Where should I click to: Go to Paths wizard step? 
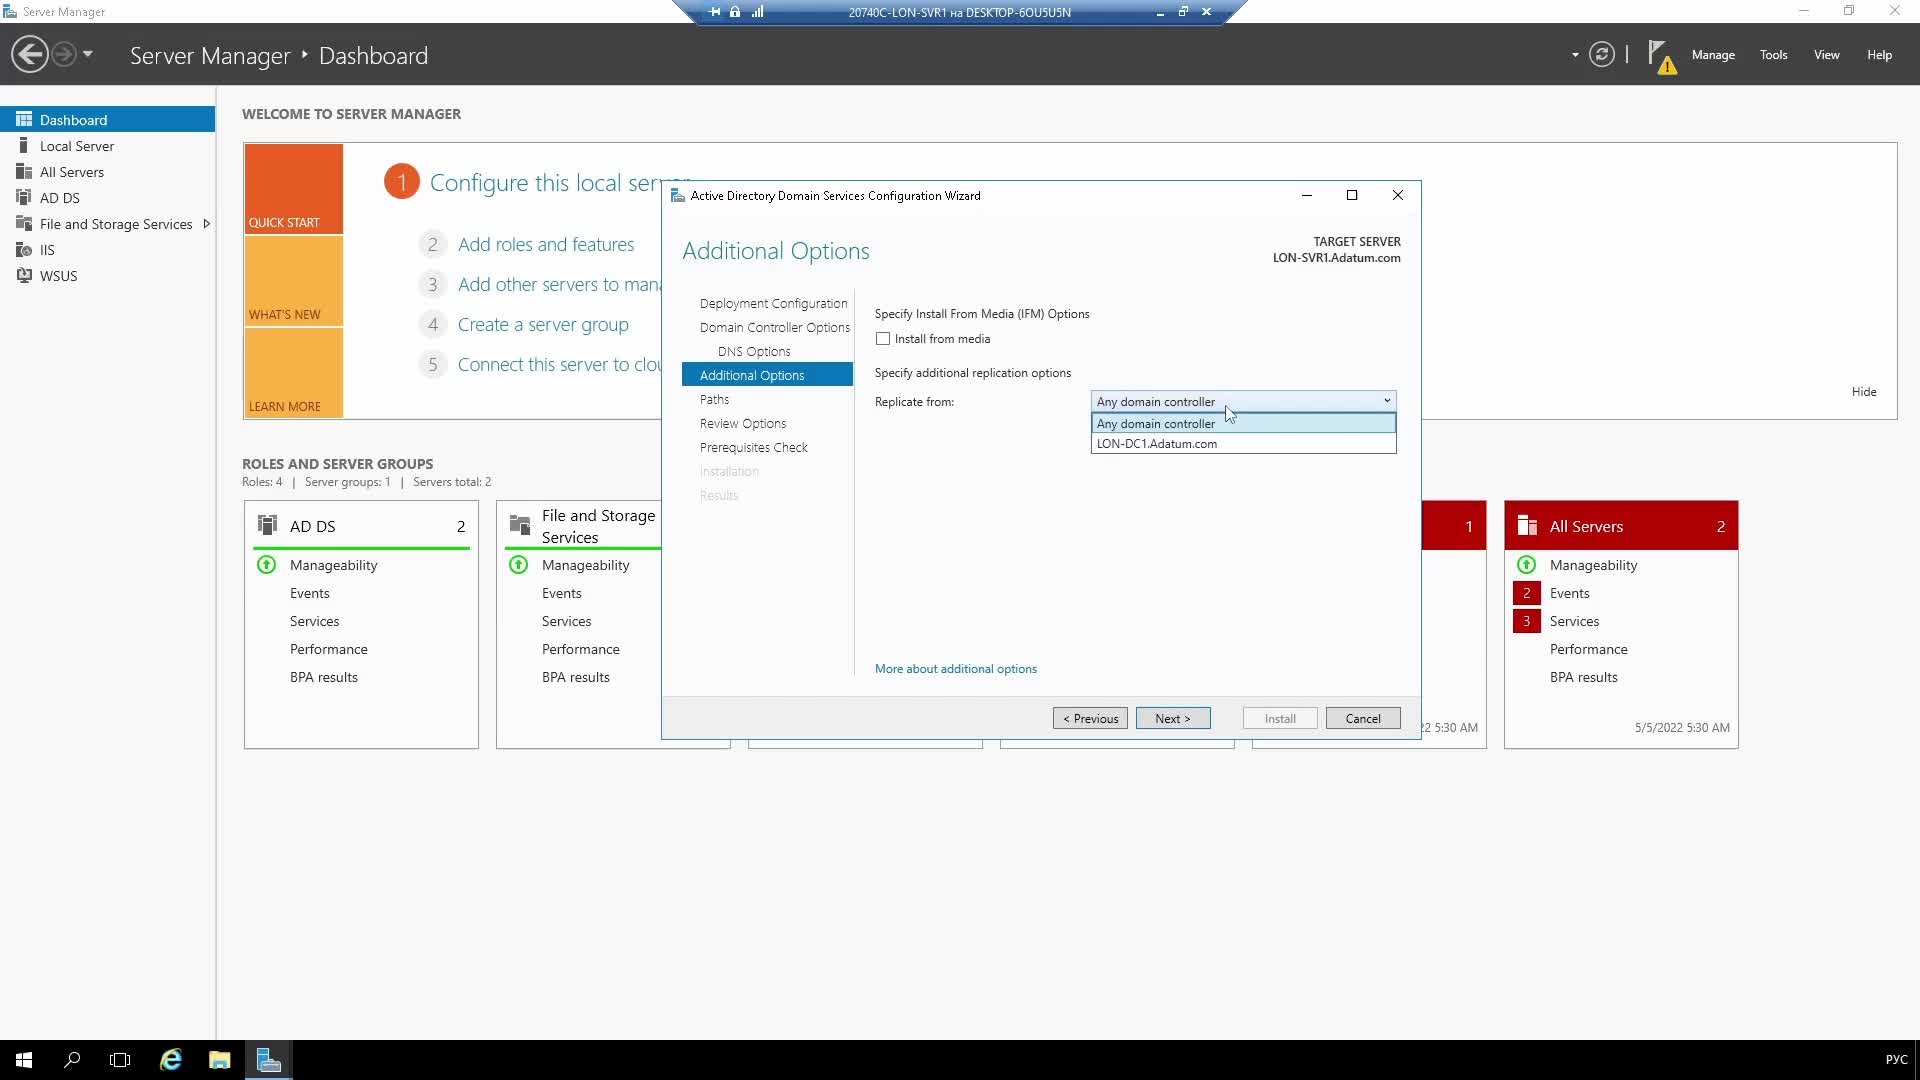714,399
